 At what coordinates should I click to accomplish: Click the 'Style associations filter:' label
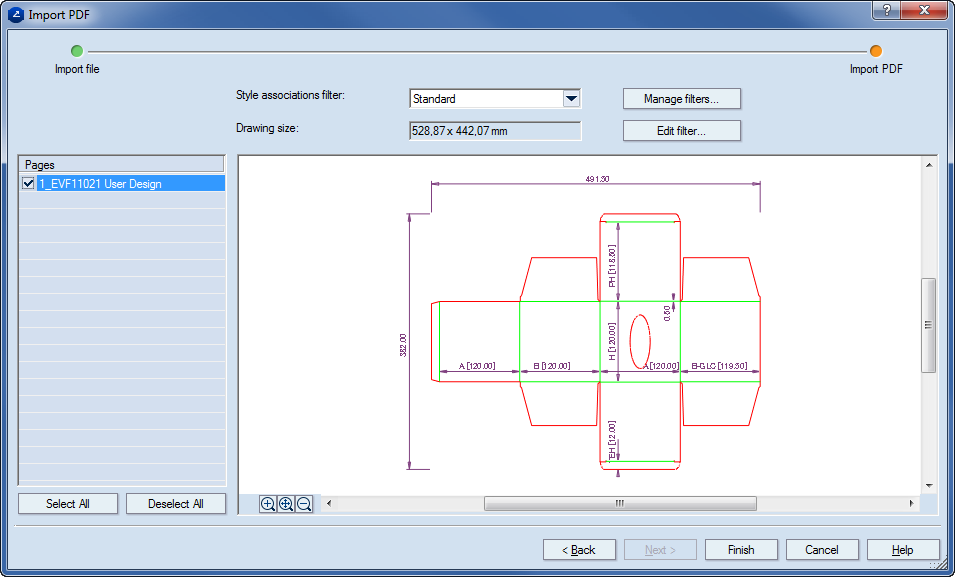pos(290,95)
